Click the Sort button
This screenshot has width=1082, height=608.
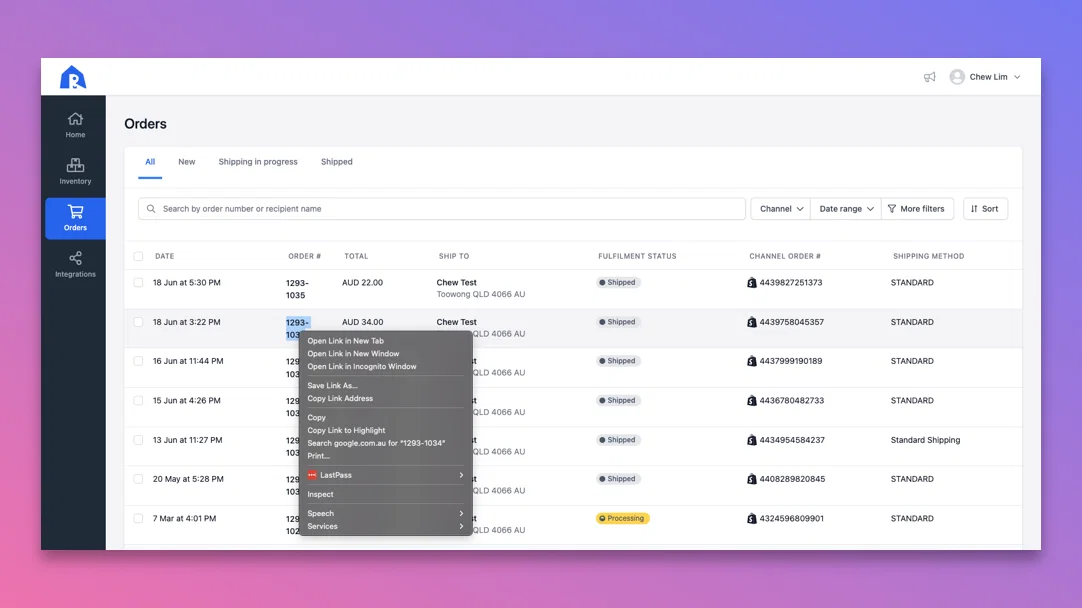point(985,208)
